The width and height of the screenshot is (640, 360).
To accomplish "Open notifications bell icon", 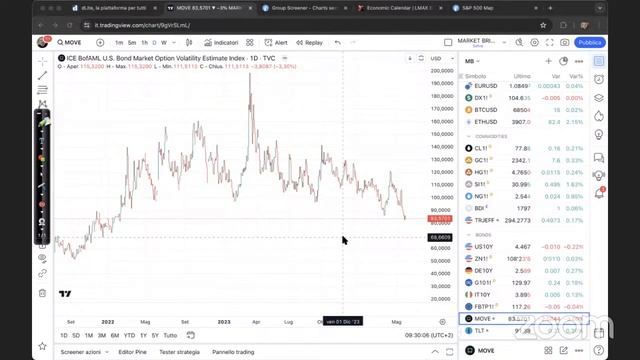I will pos(599,193).
